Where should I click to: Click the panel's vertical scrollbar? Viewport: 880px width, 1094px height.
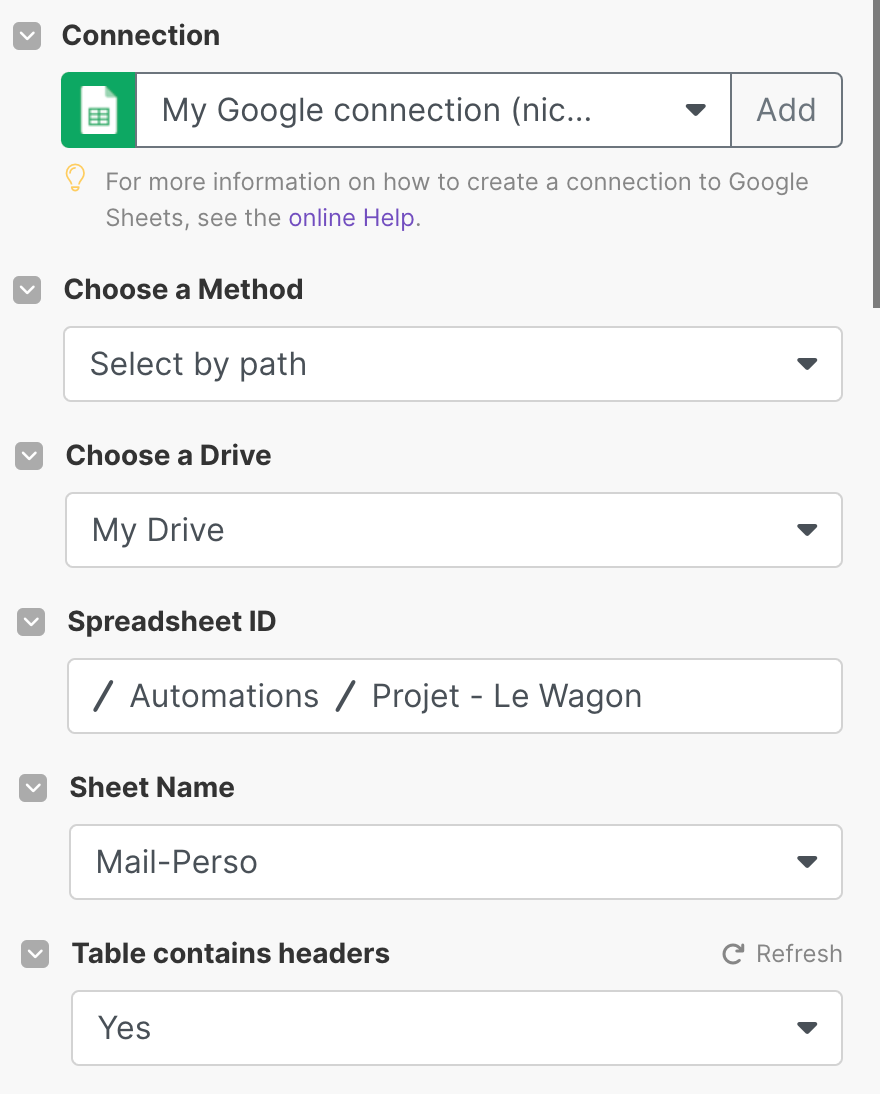(x=876, y=153)
